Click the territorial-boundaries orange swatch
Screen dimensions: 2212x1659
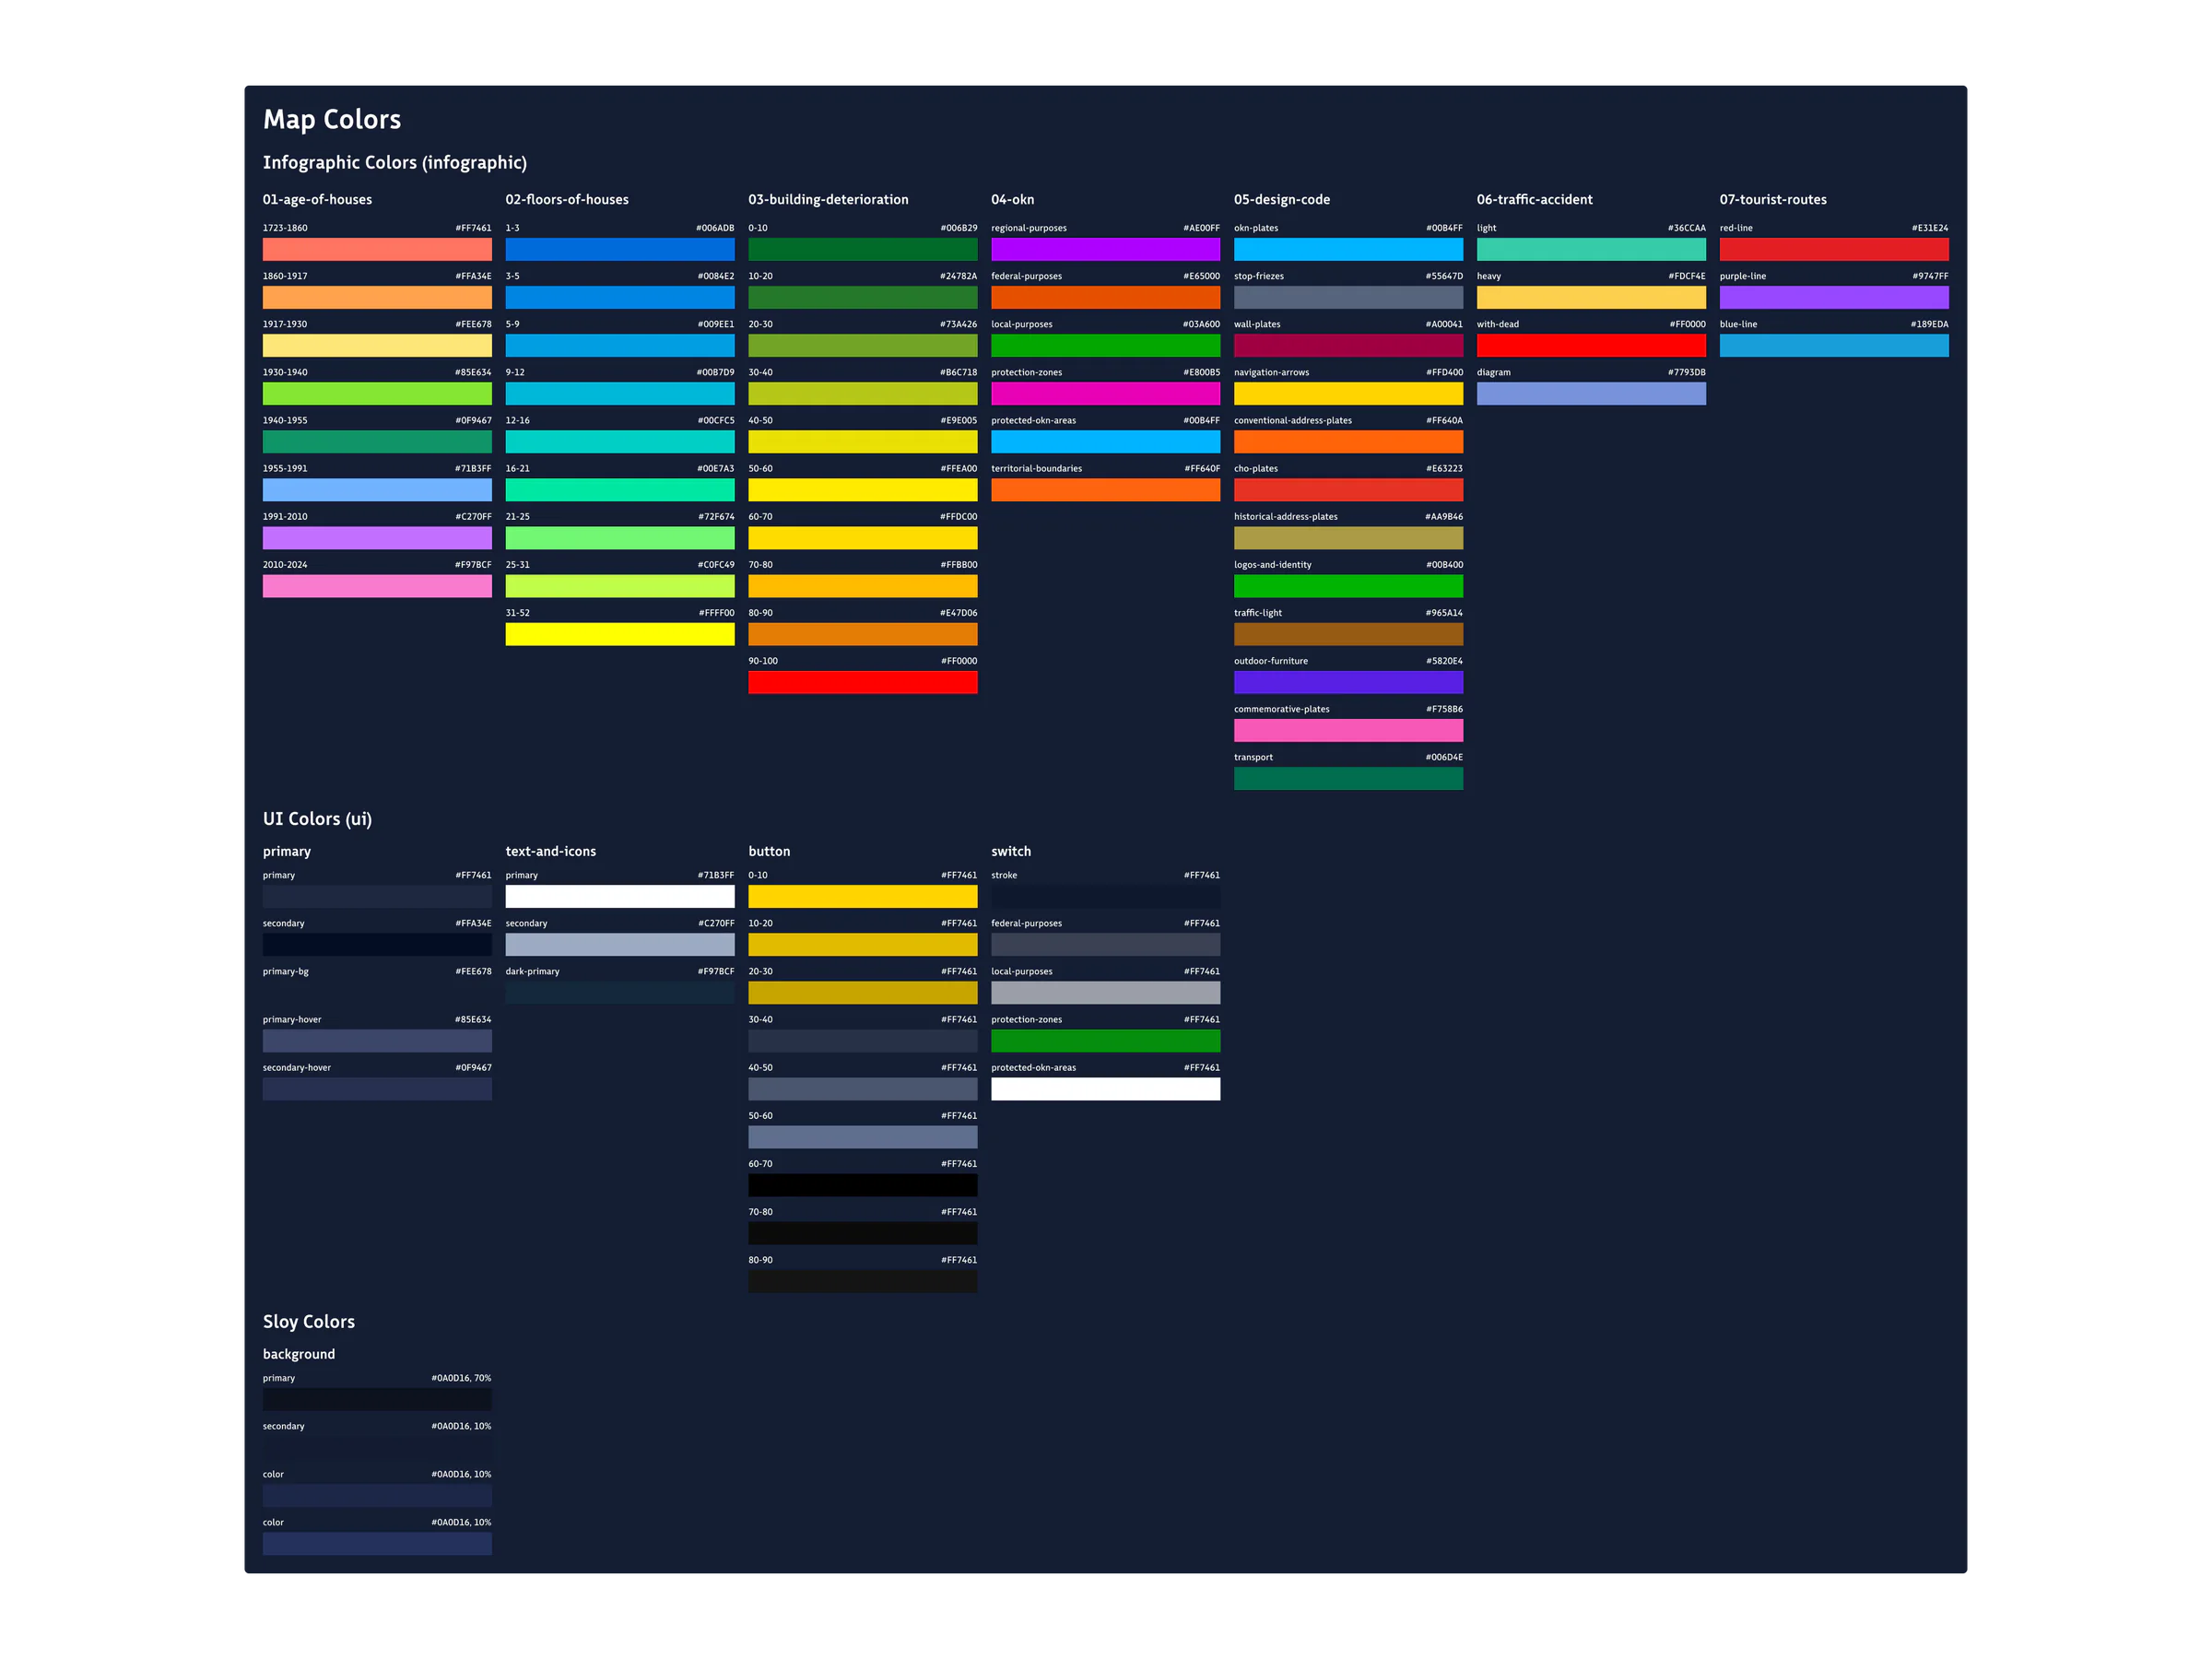(1106, 490)
